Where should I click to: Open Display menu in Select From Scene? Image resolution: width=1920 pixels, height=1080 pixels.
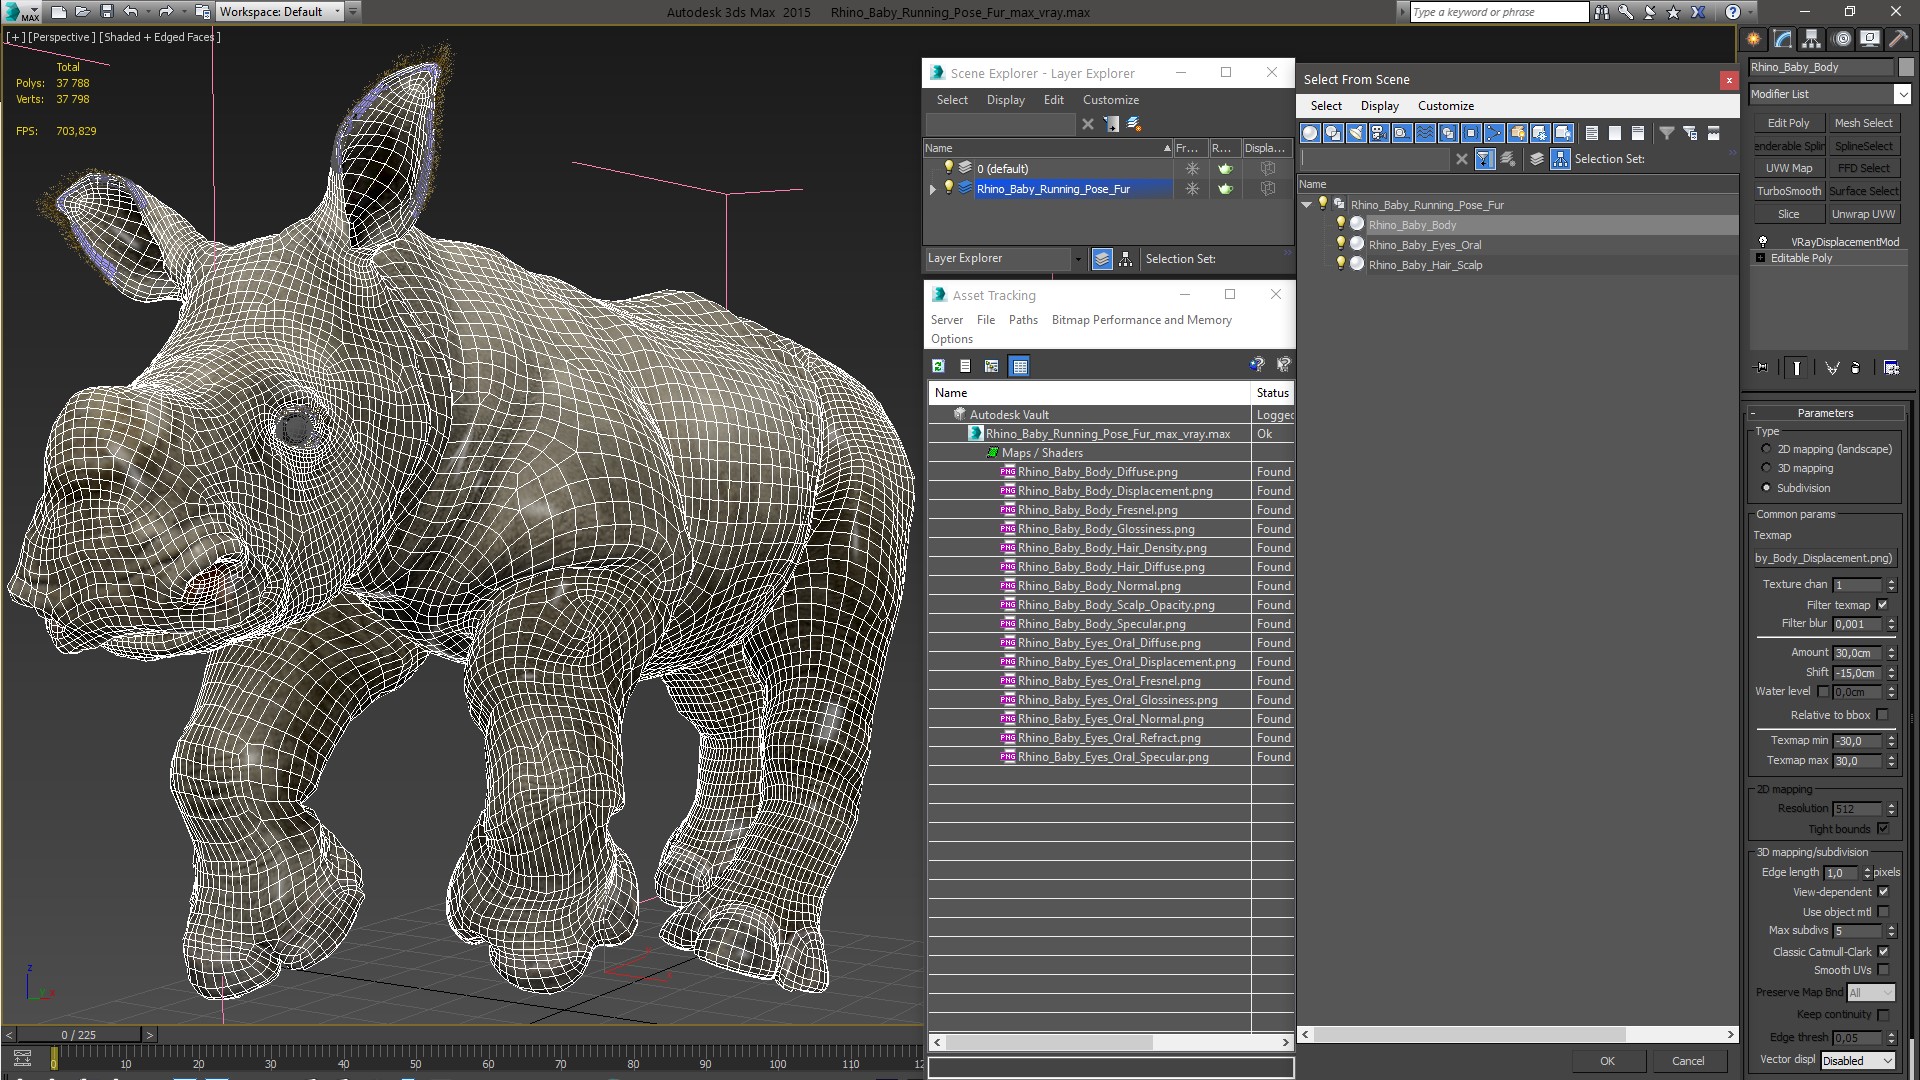coord(1380,106)
